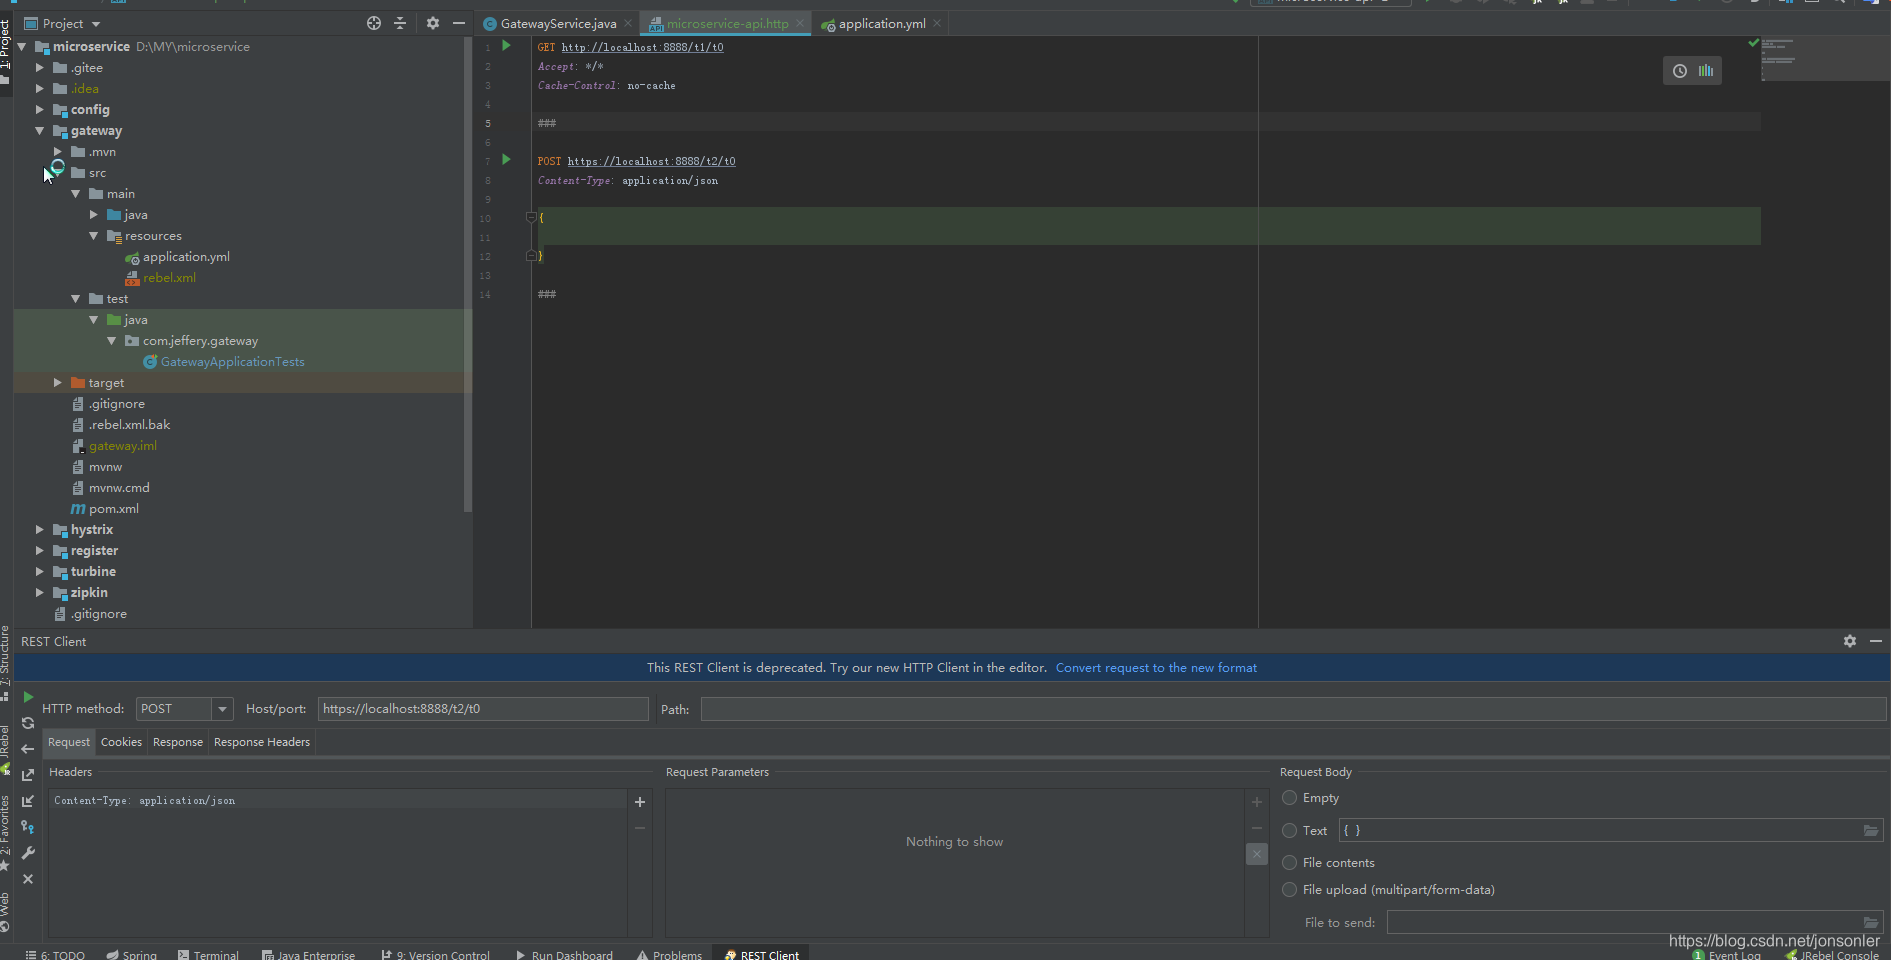1891x960 pixels.
Task: Expand the config folder
Action: coord(40,110)
